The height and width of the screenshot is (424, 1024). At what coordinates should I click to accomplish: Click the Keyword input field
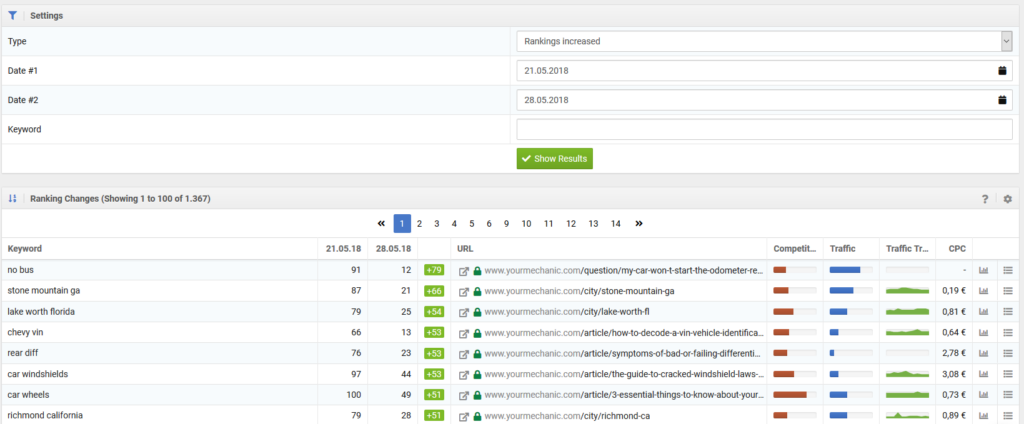[764, 130]
